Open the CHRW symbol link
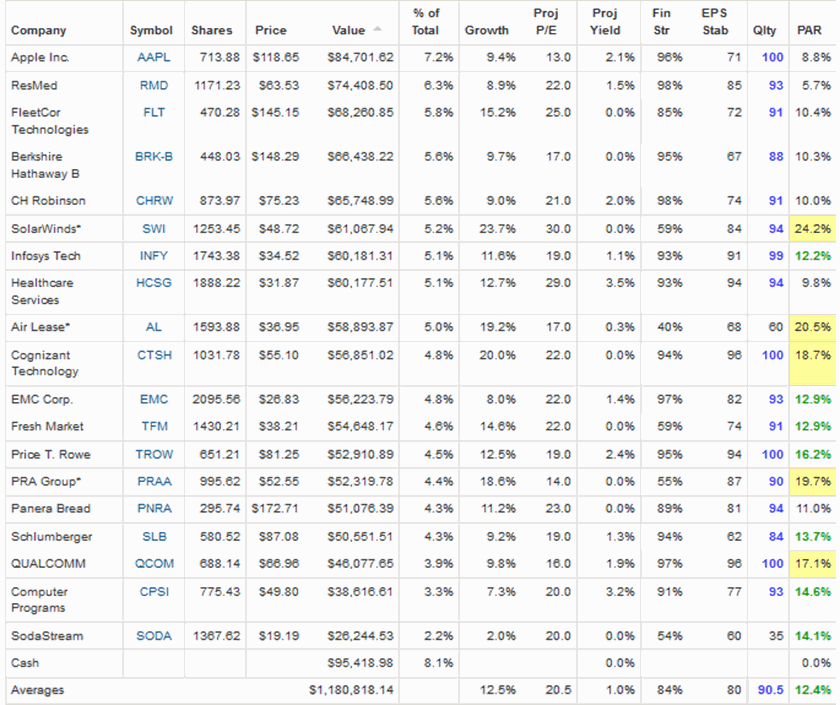The height and width of the screenshot is (705, 840). pyautogui.click(x=154, y=200)
